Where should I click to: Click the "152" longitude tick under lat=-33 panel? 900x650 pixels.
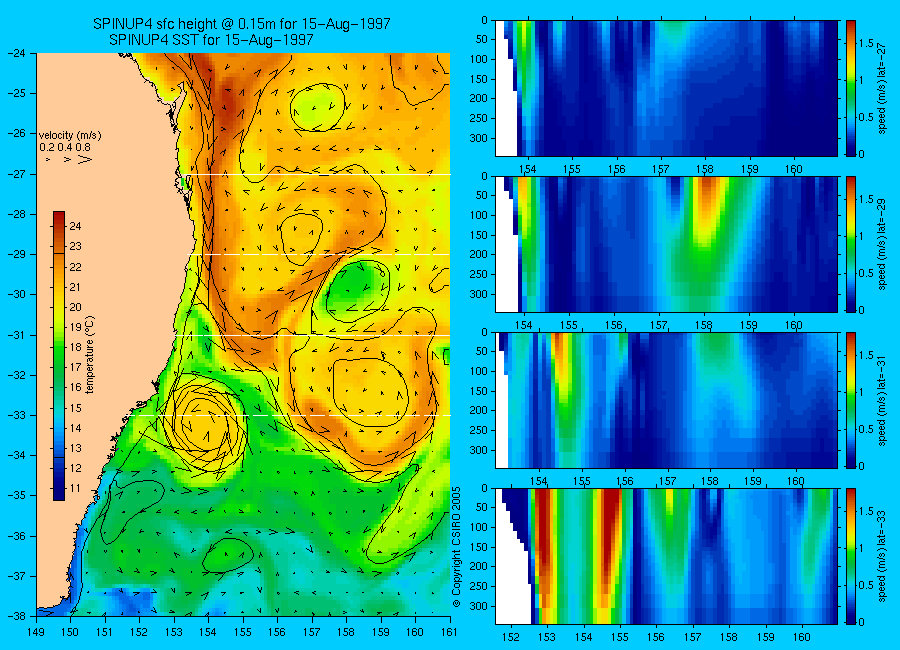pos(511,637)
